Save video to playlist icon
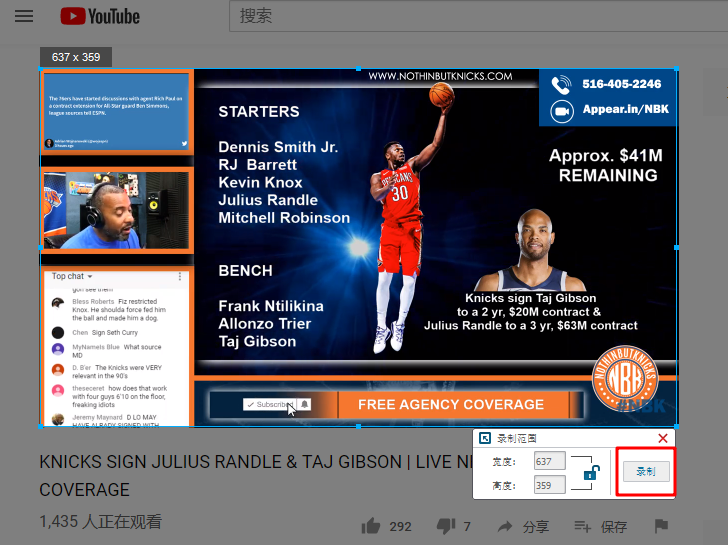The width and height of the screenshot is (728, 545). pyautogui.click(x=582, y=526)
